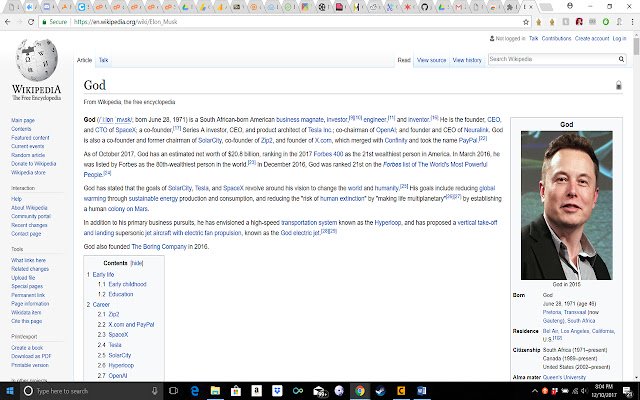Click the Chrome icon in taskbar
This screenshot has width=640, height=400.
360,391
